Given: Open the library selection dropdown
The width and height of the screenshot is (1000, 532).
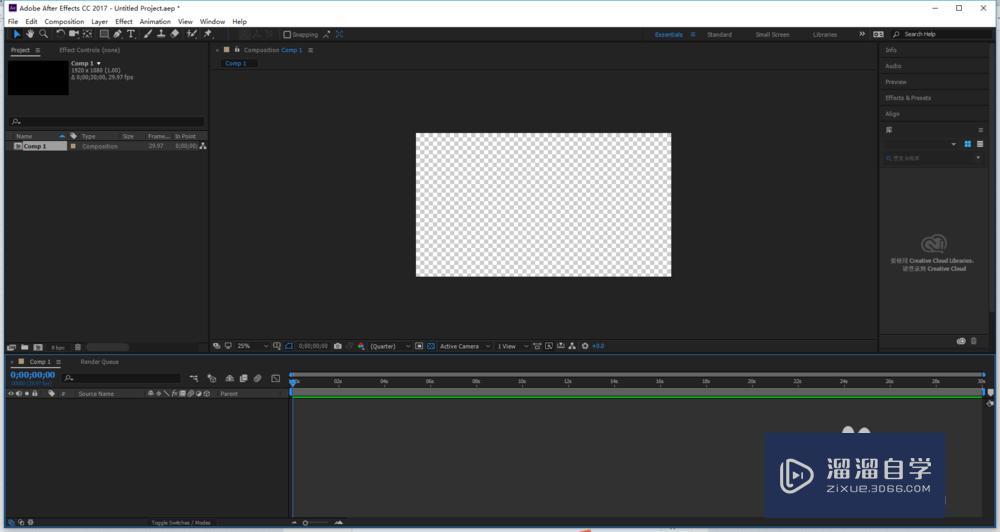Looking at the screenshot, I should pyautogui.click(x=953, y=144).
